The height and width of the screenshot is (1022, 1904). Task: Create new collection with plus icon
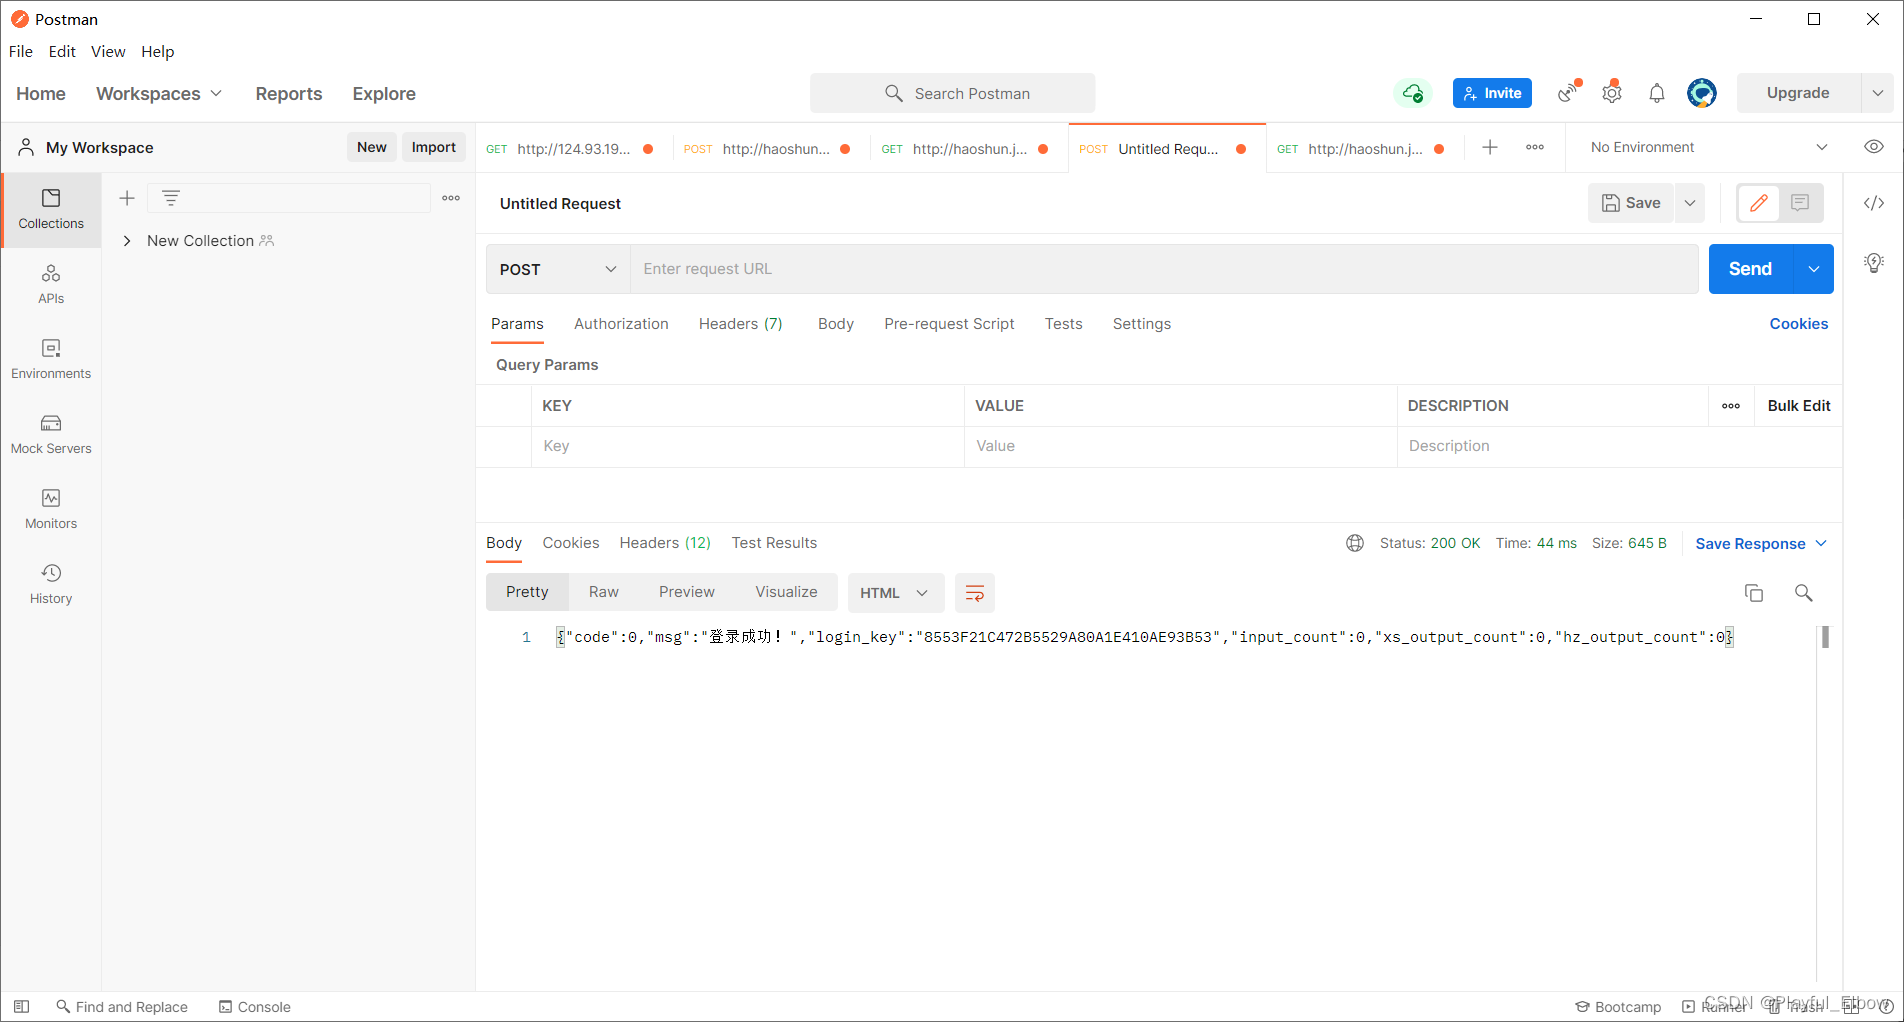(x=127, y=198)
